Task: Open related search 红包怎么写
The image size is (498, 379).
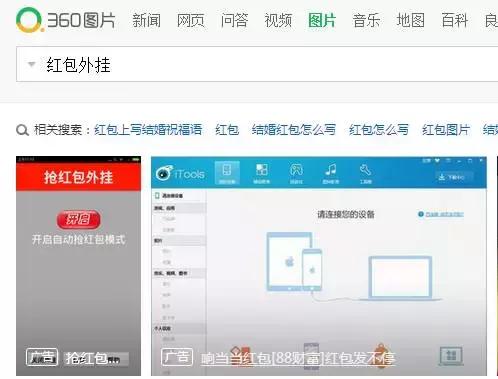Action: 379,130
